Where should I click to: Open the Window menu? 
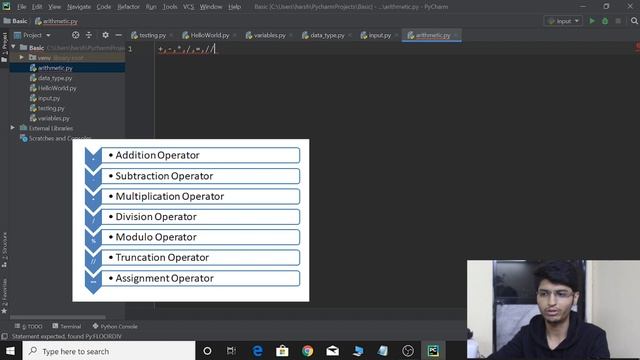[211, 7]
